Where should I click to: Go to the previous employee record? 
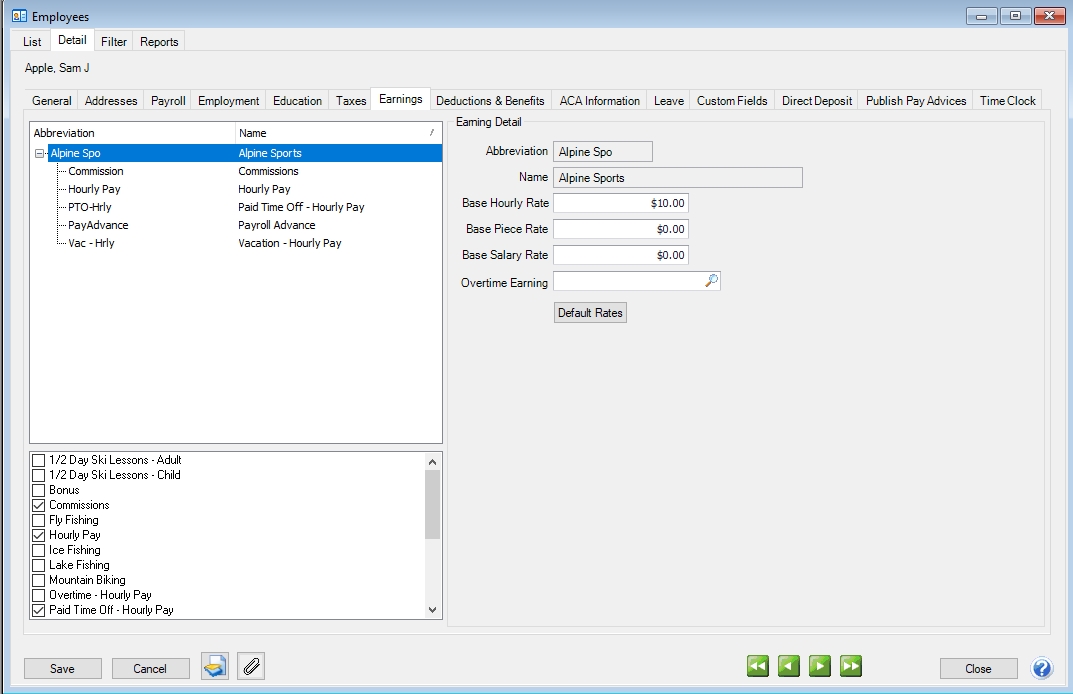coord(789,667)
